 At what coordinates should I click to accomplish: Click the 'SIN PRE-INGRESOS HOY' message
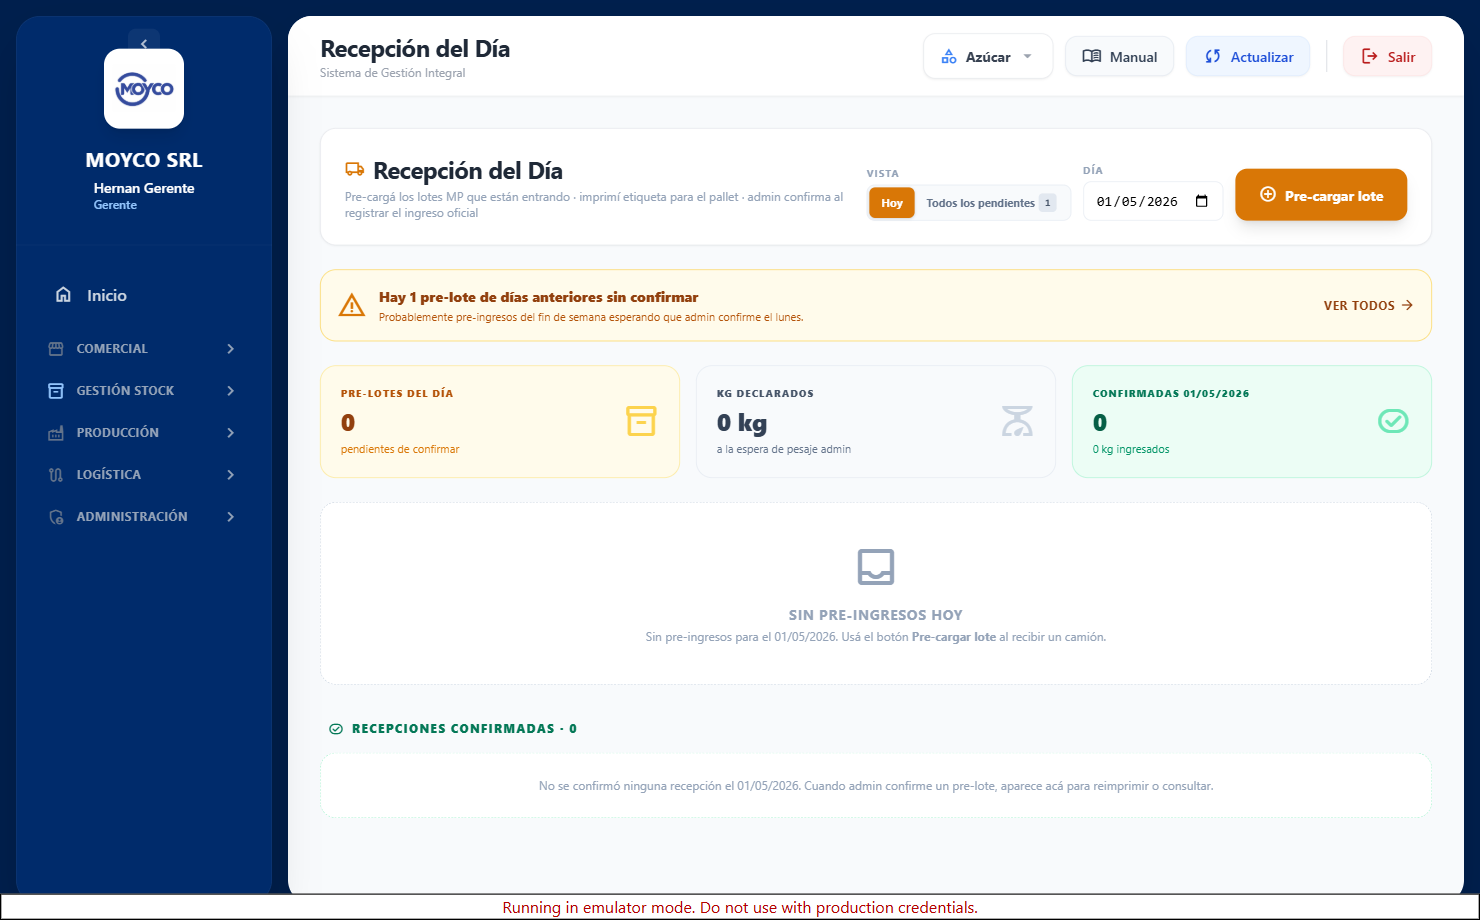(876, 615)
